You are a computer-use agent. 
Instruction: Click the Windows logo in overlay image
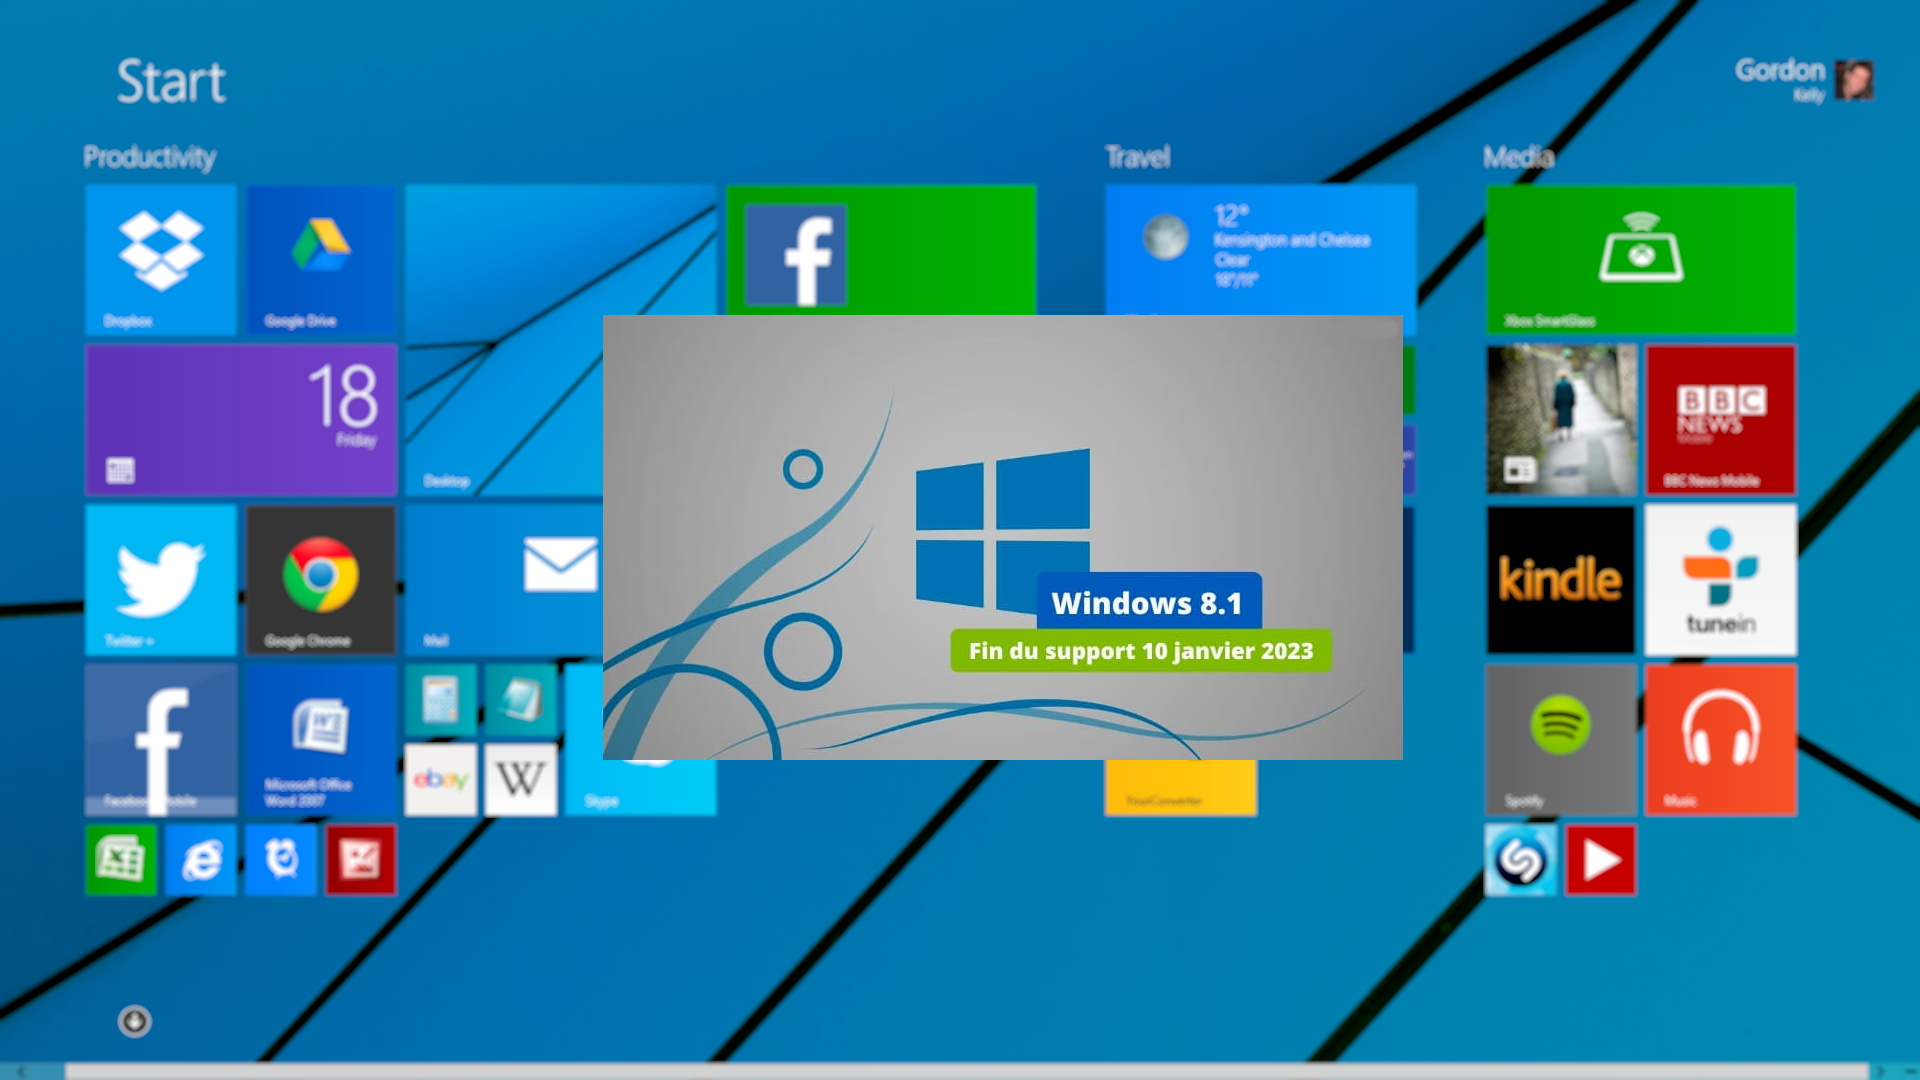tap(1003, 531)
